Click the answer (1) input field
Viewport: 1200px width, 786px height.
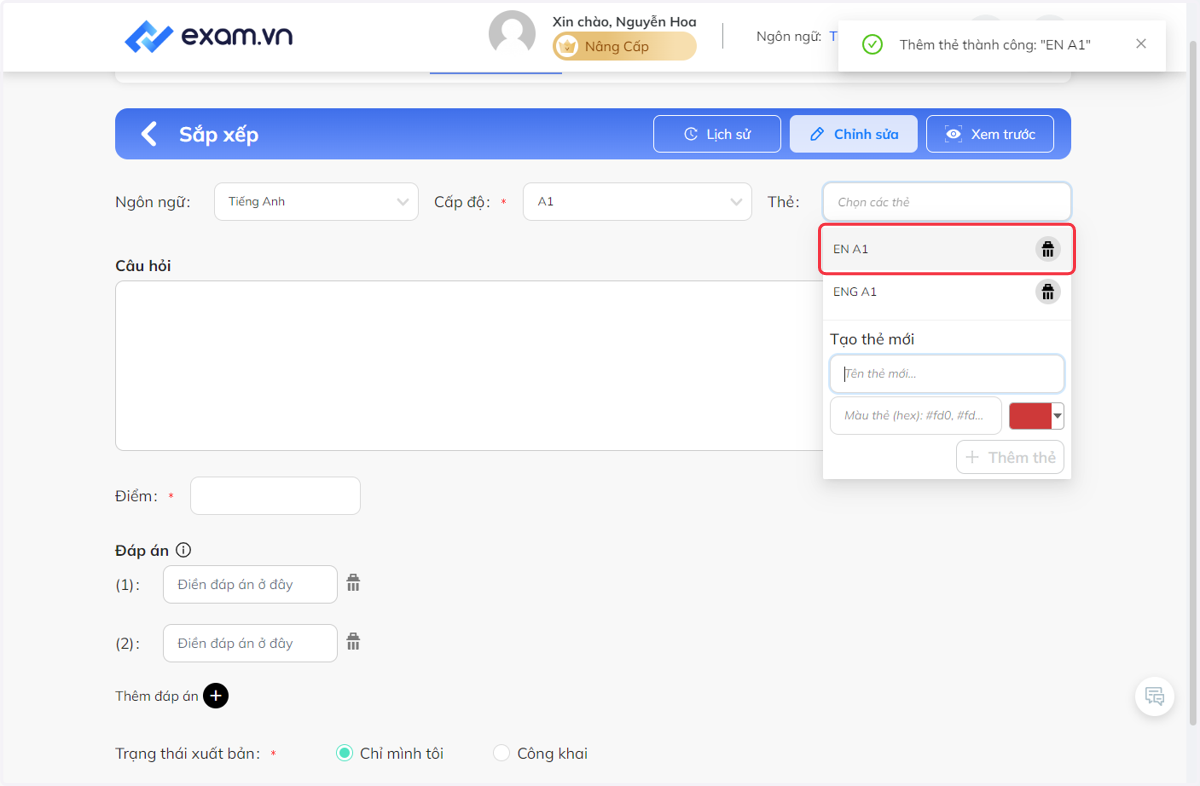click(250, 585)
